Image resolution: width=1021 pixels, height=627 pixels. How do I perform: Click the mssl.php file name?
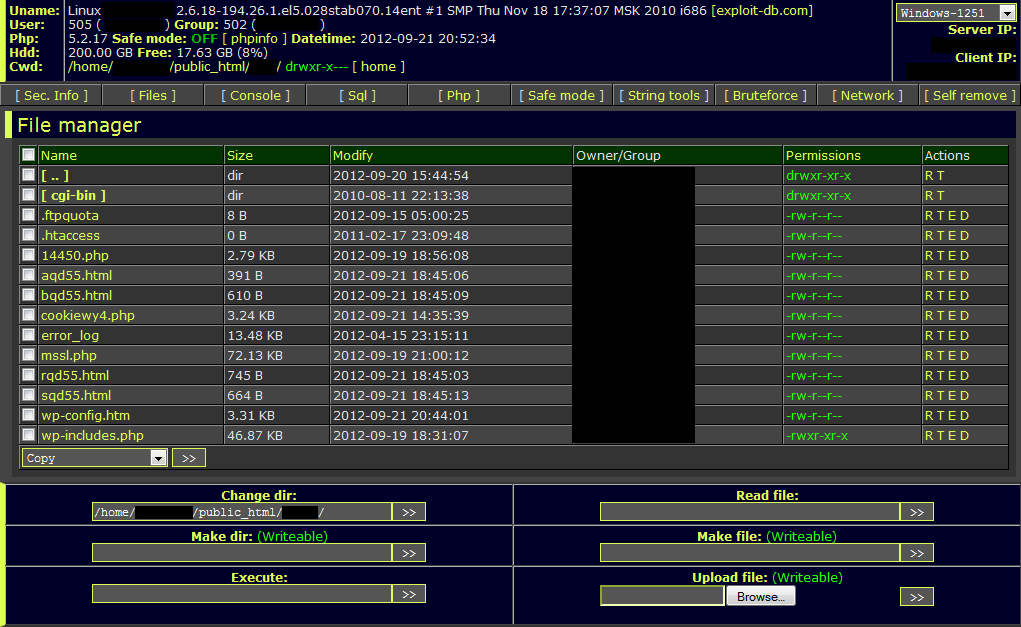[x=69, y=355]
